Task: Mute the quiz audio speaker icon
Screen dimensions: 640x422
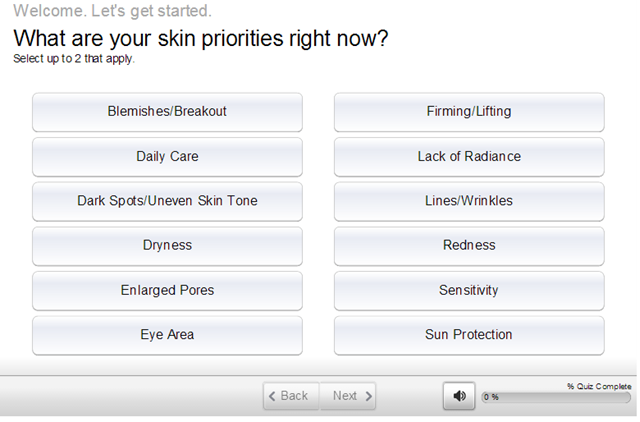Action: (x=459, y=396)
